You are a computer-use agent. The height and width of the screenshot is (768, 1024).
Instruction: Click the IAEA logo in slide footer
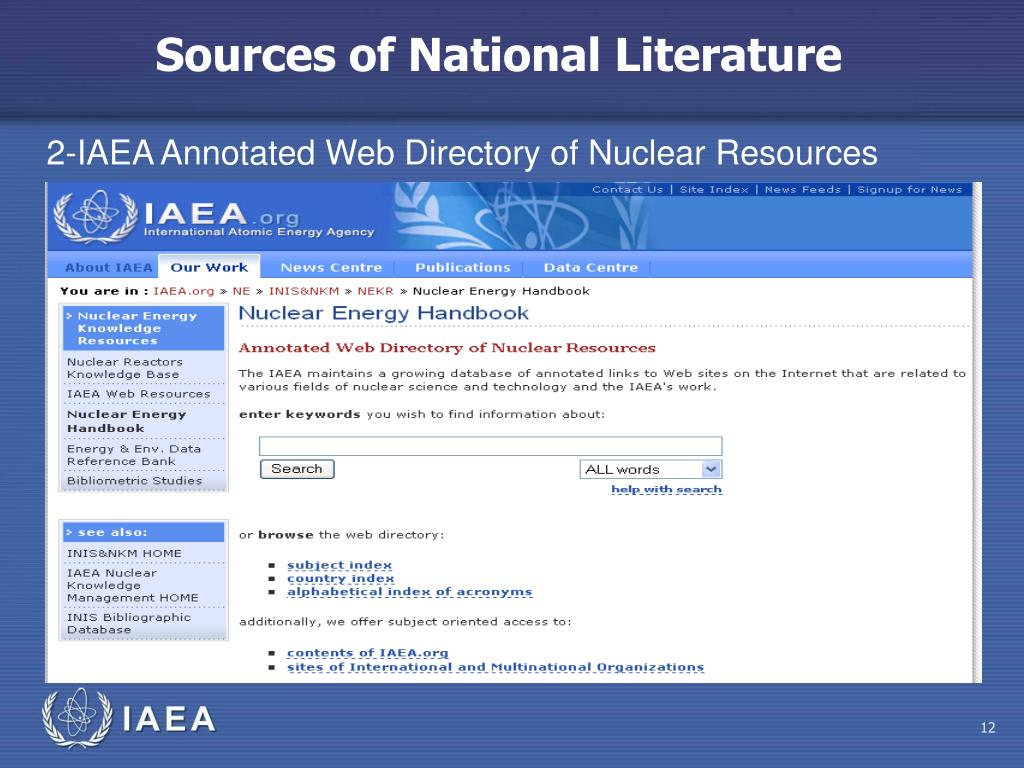pos(129,718)
